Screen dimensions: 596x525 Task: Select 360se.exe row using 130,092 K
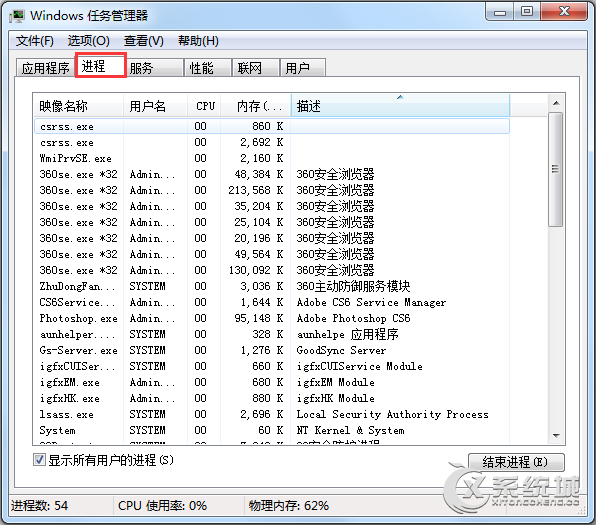pyautogui.click(x=272, y=270)
